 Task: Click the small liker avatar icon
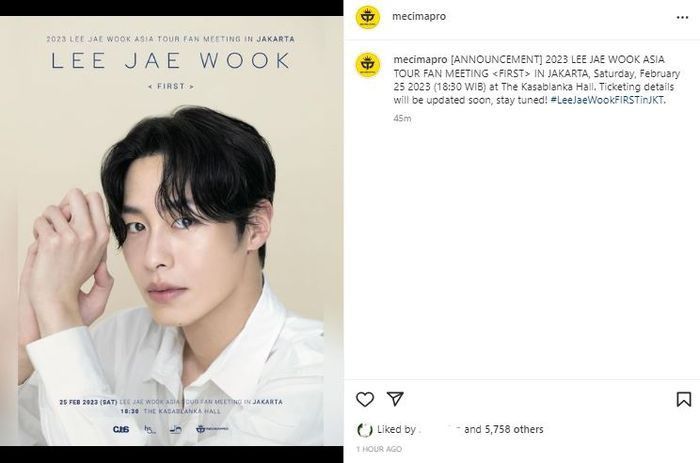365,430
